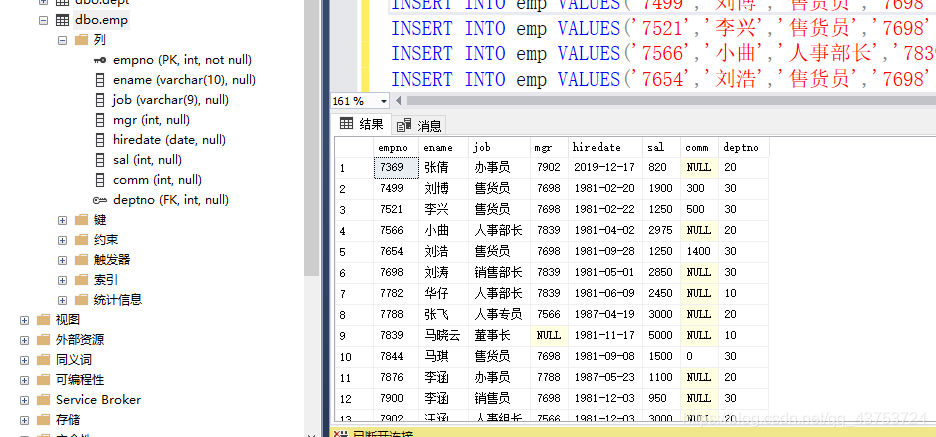
Task: Expand the 同义词 synonyms node
Action: click(24, 360)
